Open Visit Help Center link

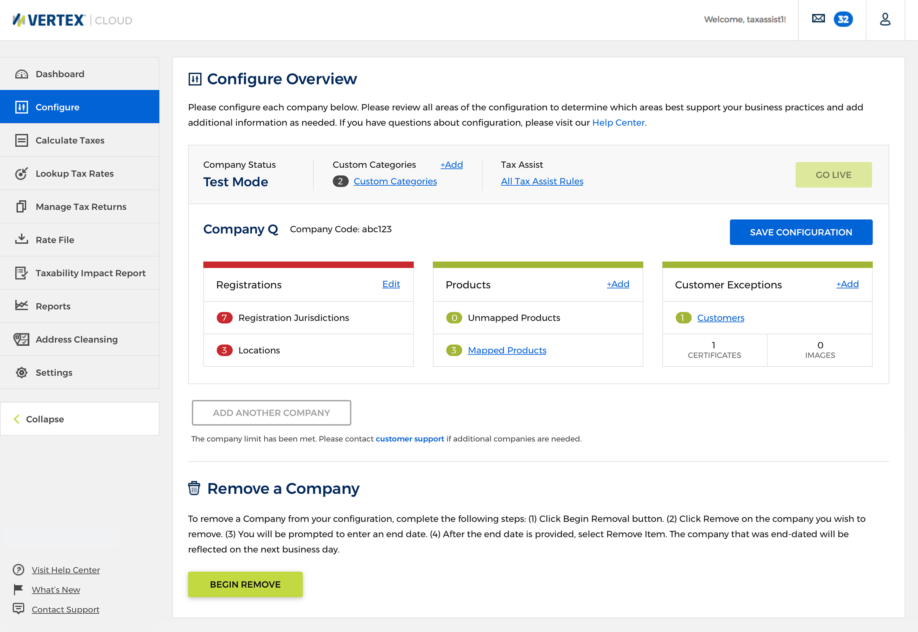click(66, 569)
